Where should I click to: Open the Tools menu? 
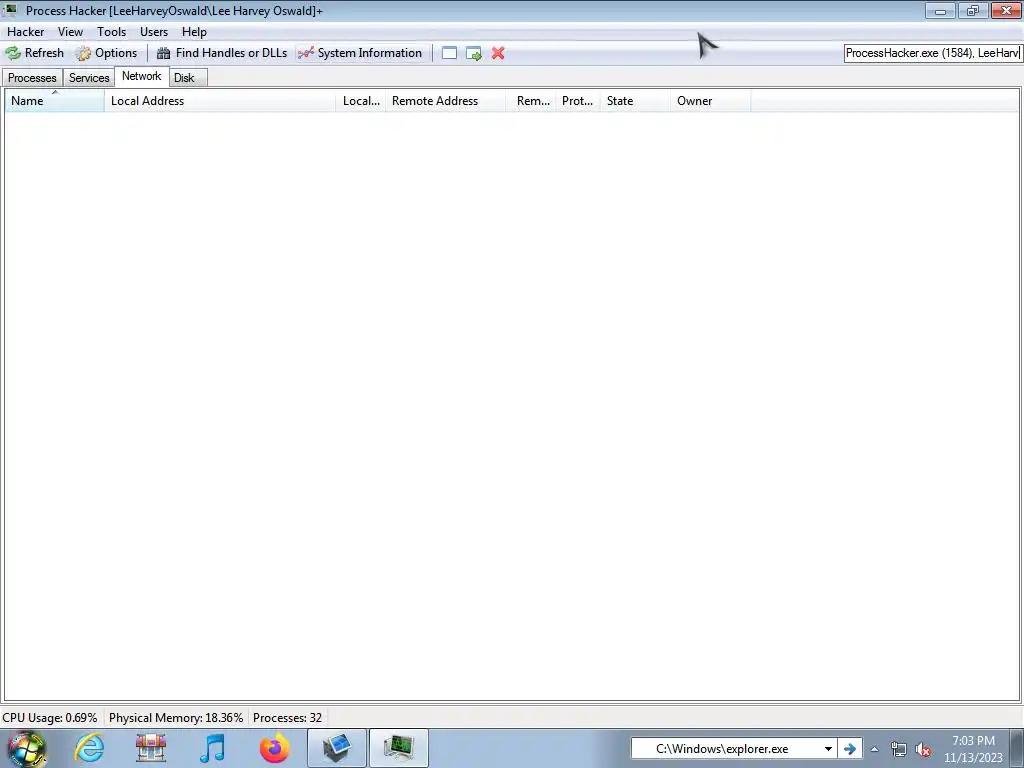pyautogui.click(x=111, y=31)
